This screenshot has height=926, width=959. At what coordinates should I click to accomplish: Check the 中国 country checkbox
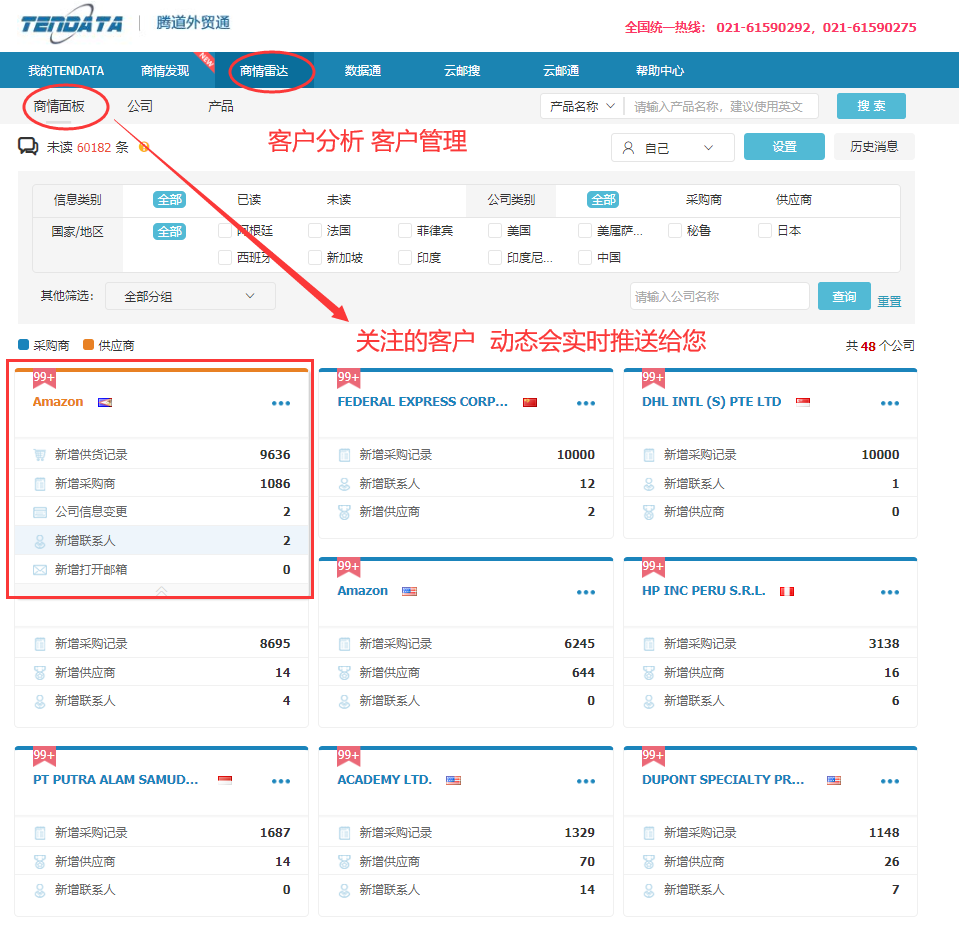pyautogui.click(x=583, y=257)
